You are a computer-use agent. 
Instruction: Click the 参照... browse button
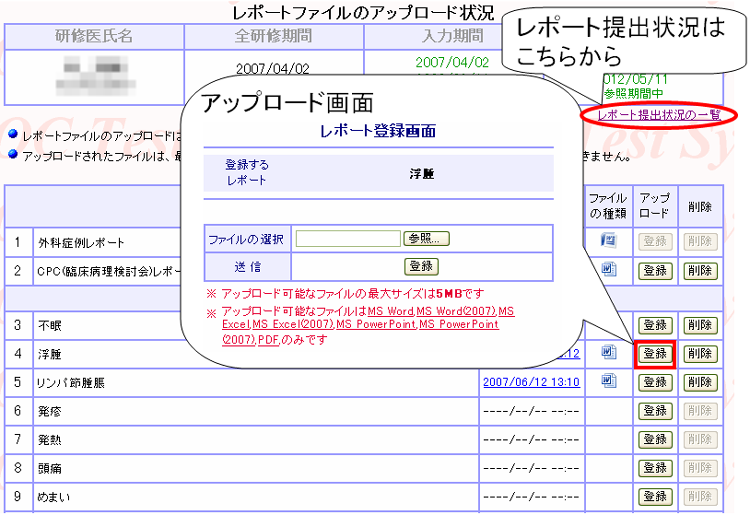427,239
